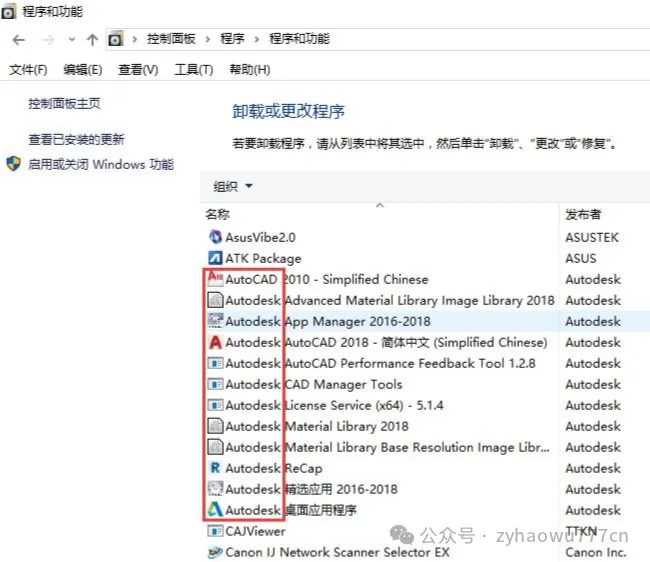The height and width of the screenshot is (562, 650).
Task: Click the Autodesk Material Library 2018 icon
Action: [215, 426]
